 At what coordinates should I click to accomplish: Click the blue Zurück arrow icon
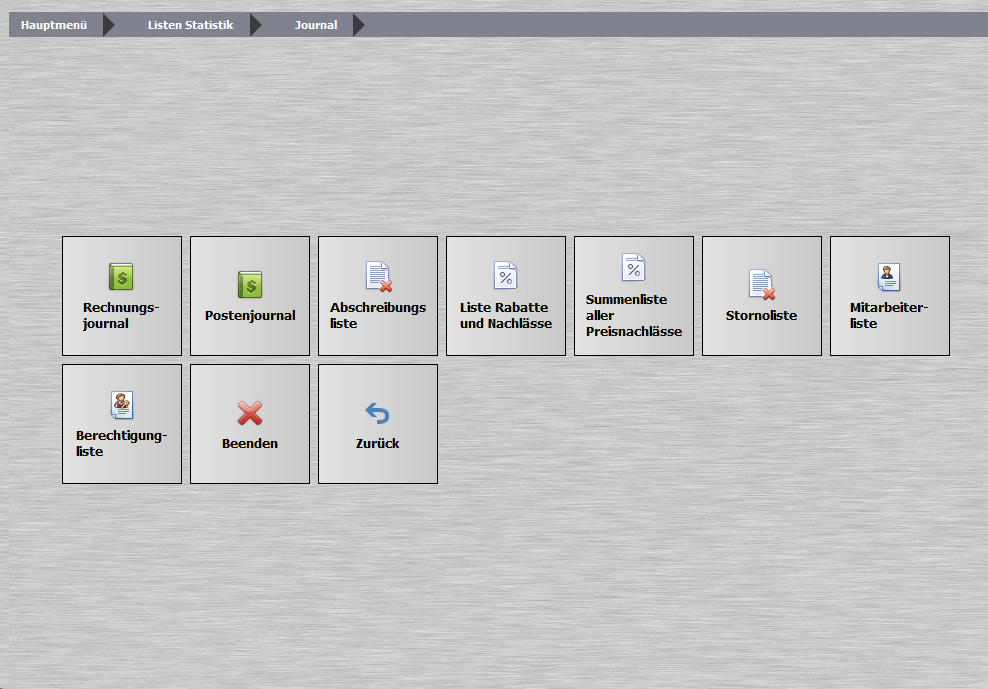point(377,413)
